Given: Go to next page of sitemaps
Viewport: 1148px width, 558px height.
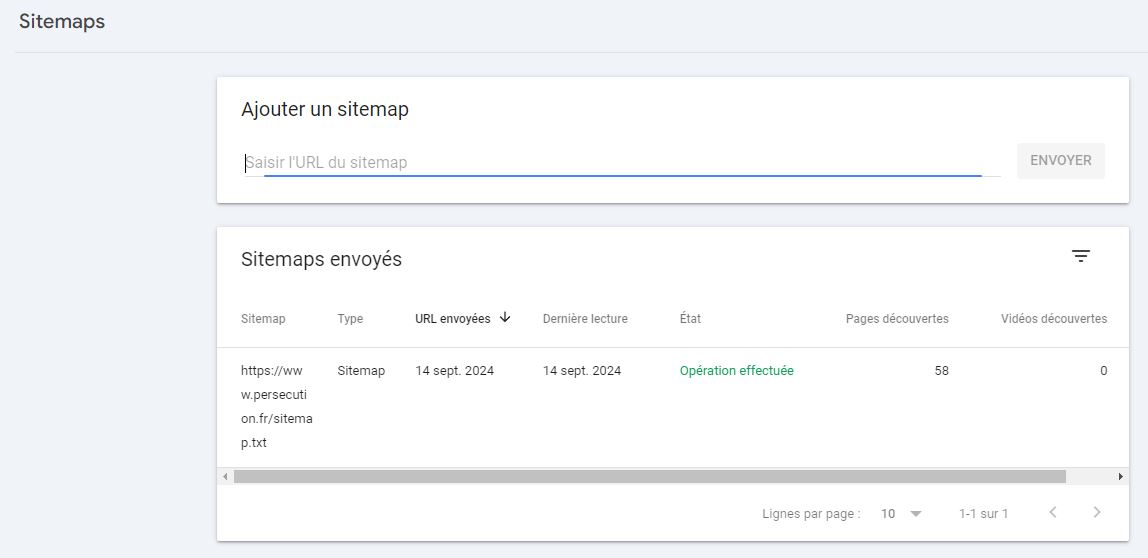Looking at the screenshot, I should tap(1097, 513).
